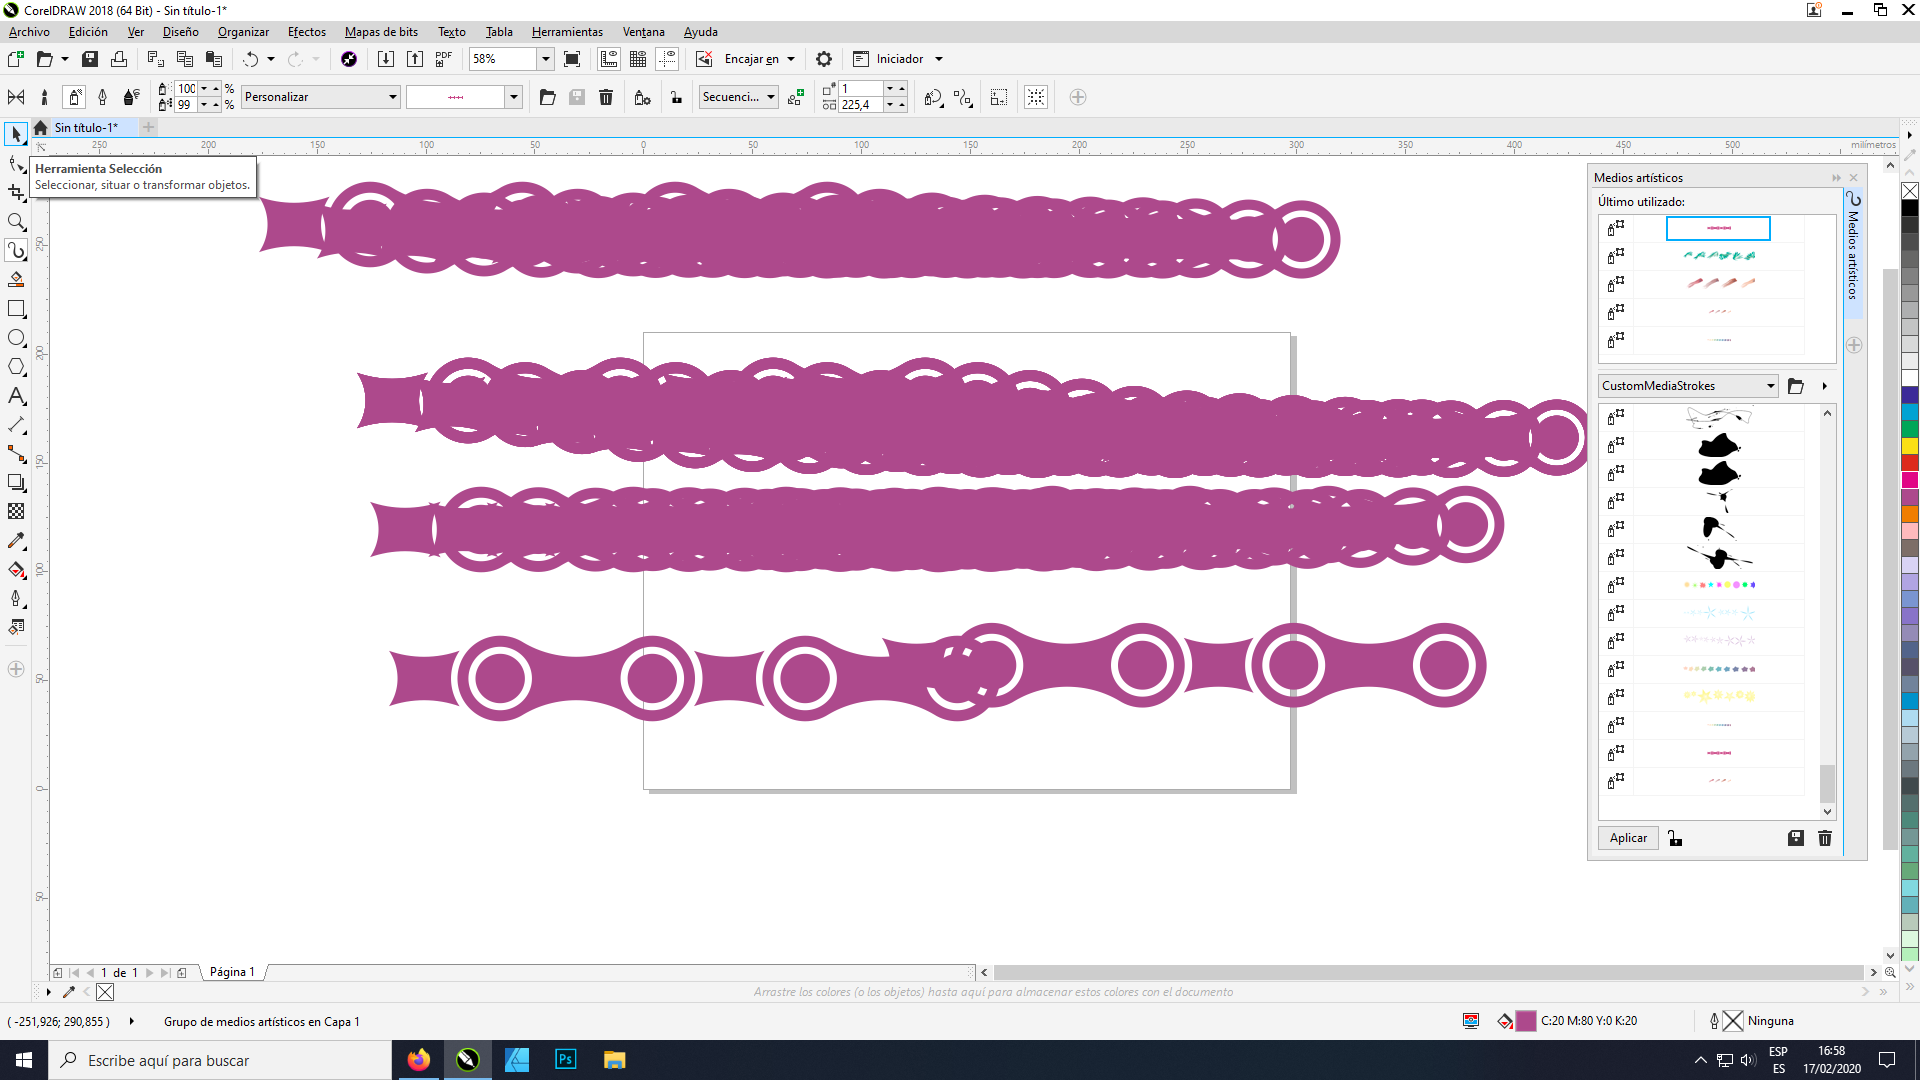Open the Herramientas menu

(x=567, y=32)
